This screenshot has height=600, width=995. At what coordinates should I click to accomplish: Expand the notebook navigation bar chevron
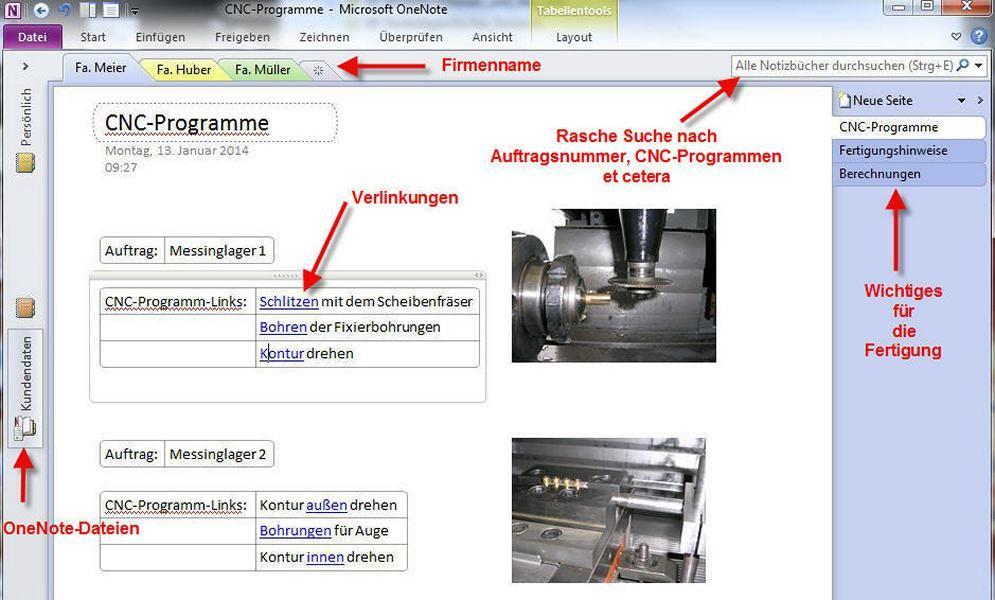[x=25, y=66]
